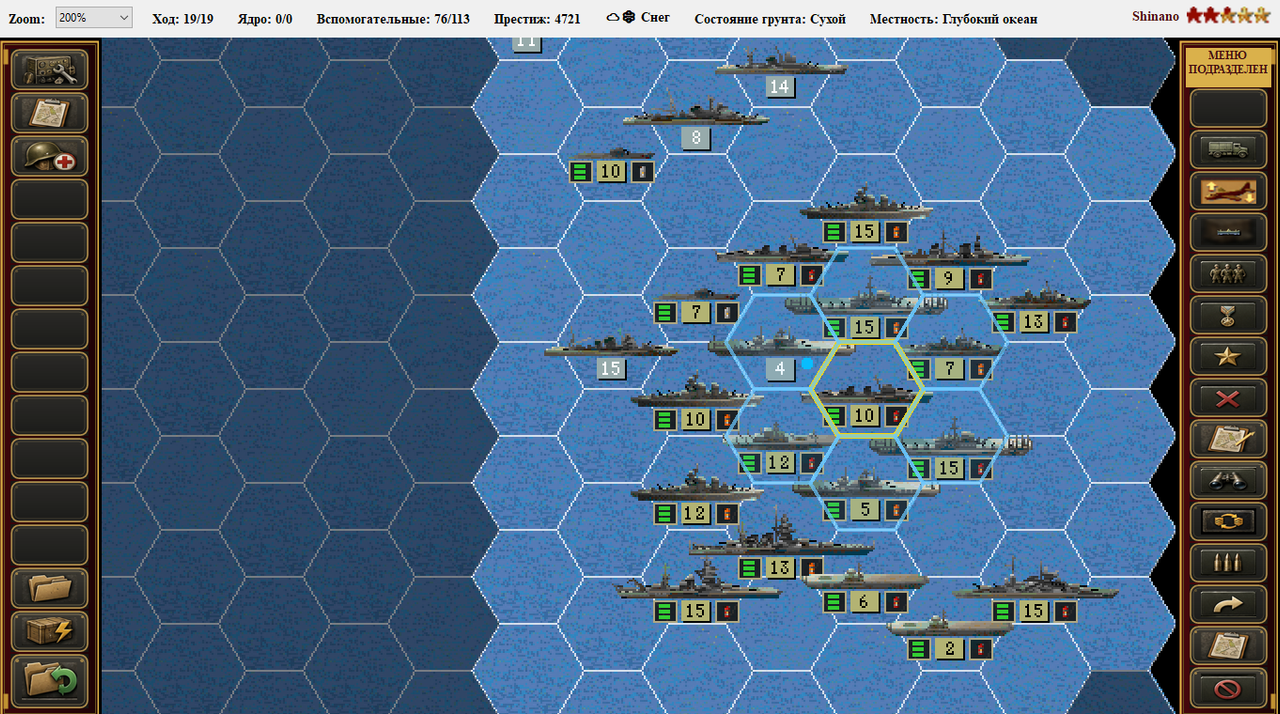Screen dimensions: 1280x714
Task: Click the bottom clipboard map icon
Action: point(1228,646)
